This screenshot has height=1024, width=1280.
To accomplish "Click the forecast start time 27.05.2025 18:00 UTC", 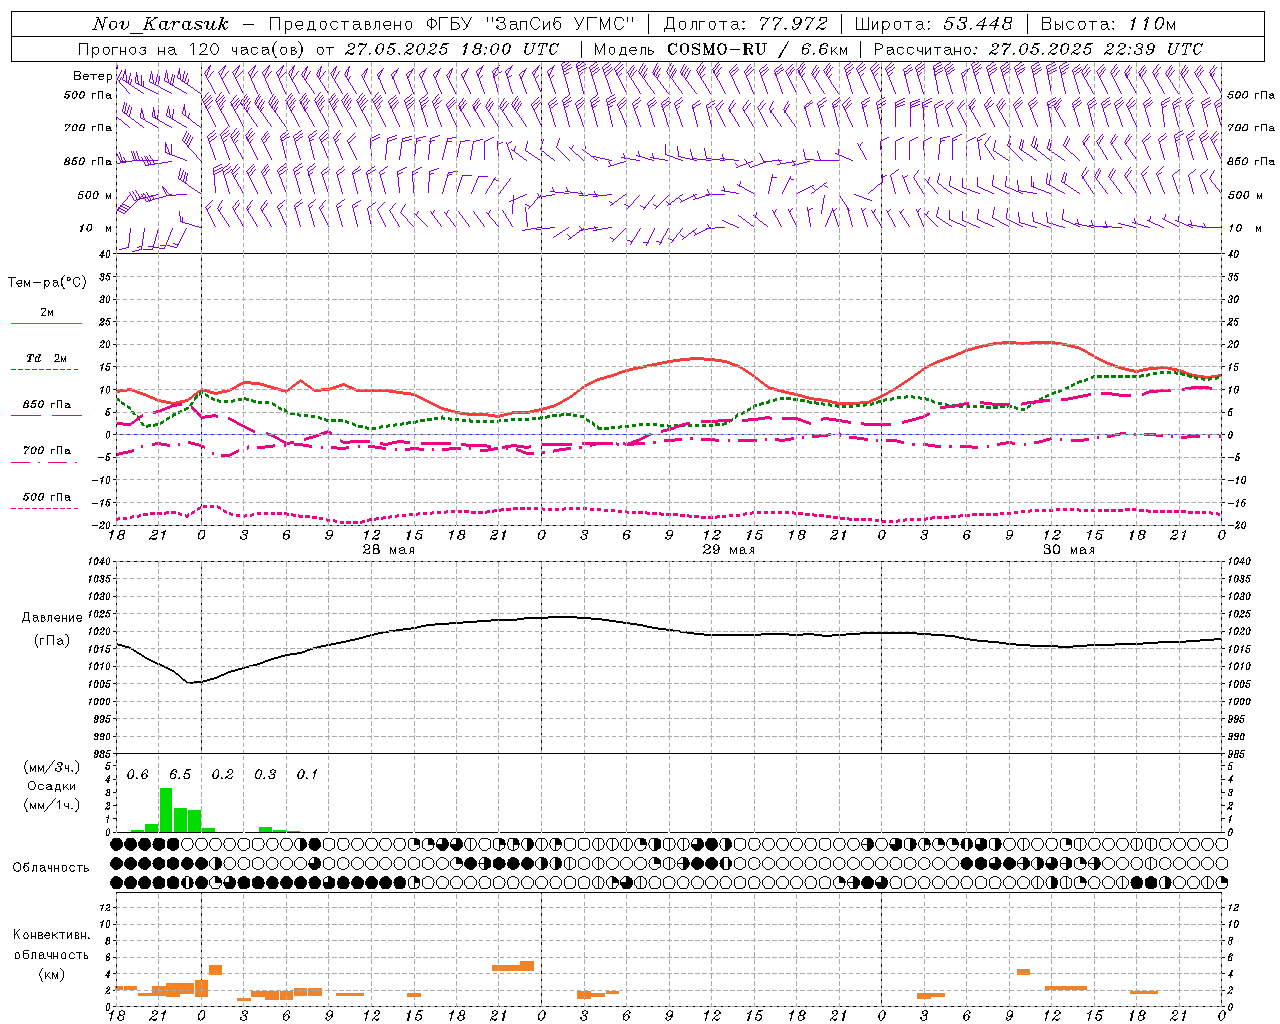I will (x=452, y=49).
